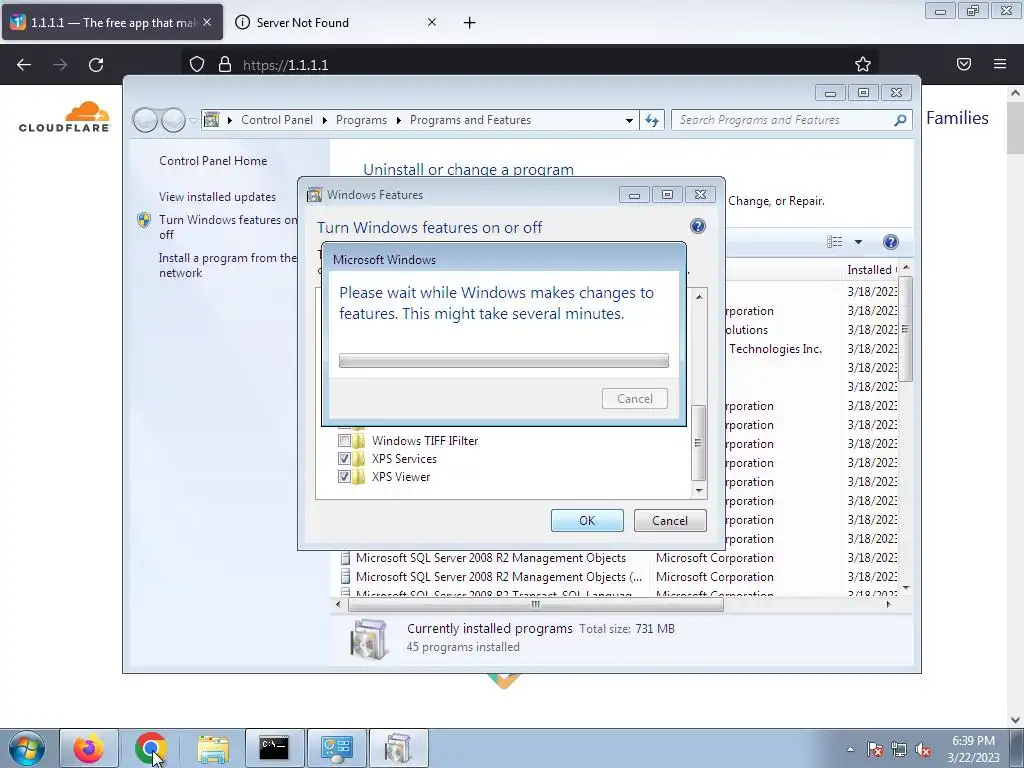The width and height of the screenshot is (1024, 768).
Task: Expand arrow after Control Panel breadcrumb
Action: 325,120
